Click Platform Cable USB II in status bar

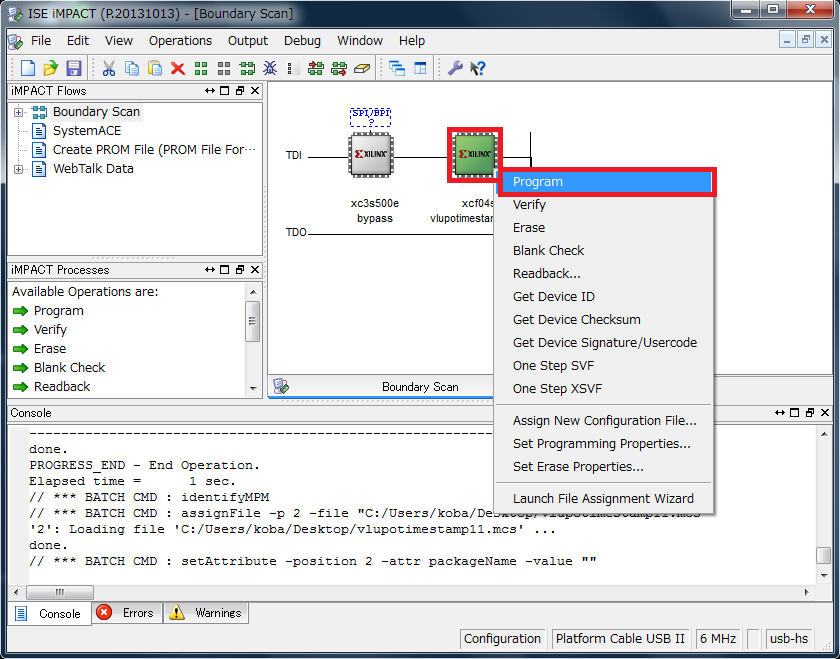(x=620, y=639)
